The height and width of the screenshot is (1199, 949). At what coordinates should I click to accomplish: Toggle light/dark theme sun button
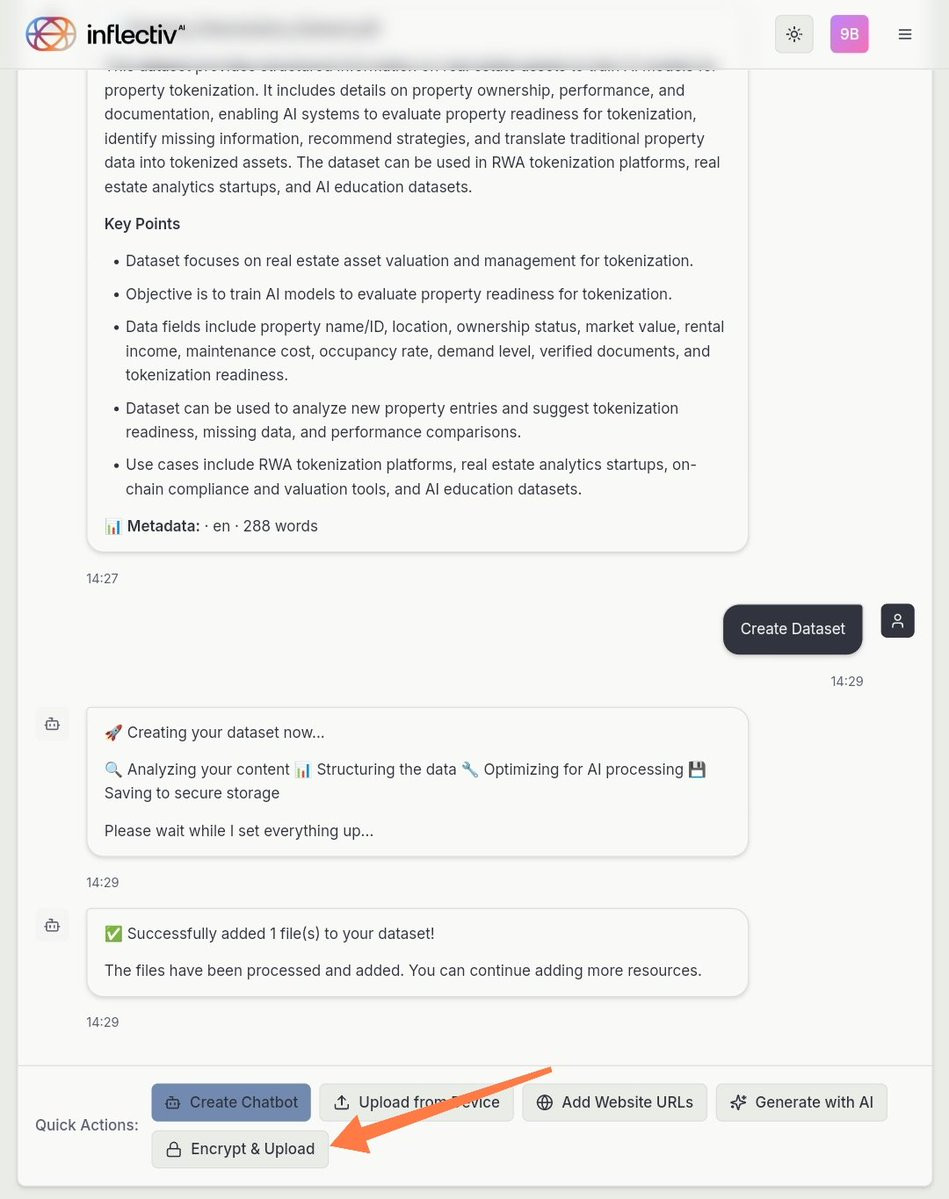point(794,34)
